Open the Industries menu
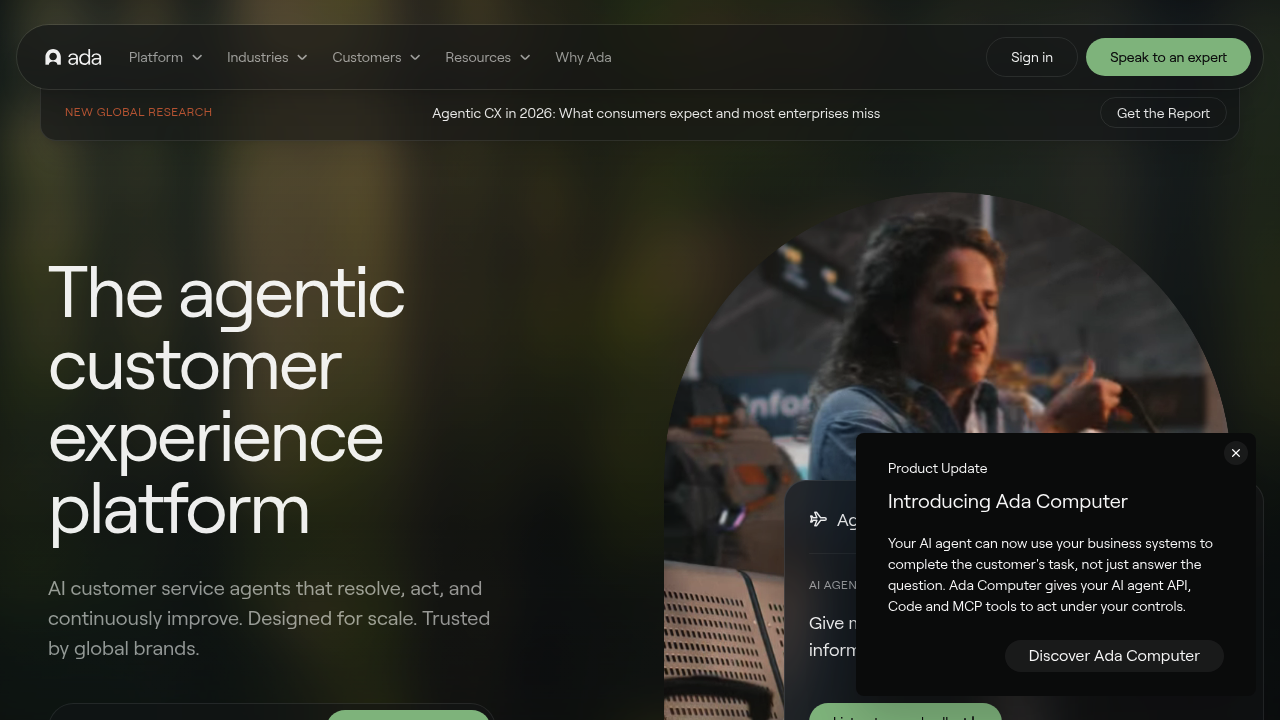1280x720 pixels. point(267,57)
